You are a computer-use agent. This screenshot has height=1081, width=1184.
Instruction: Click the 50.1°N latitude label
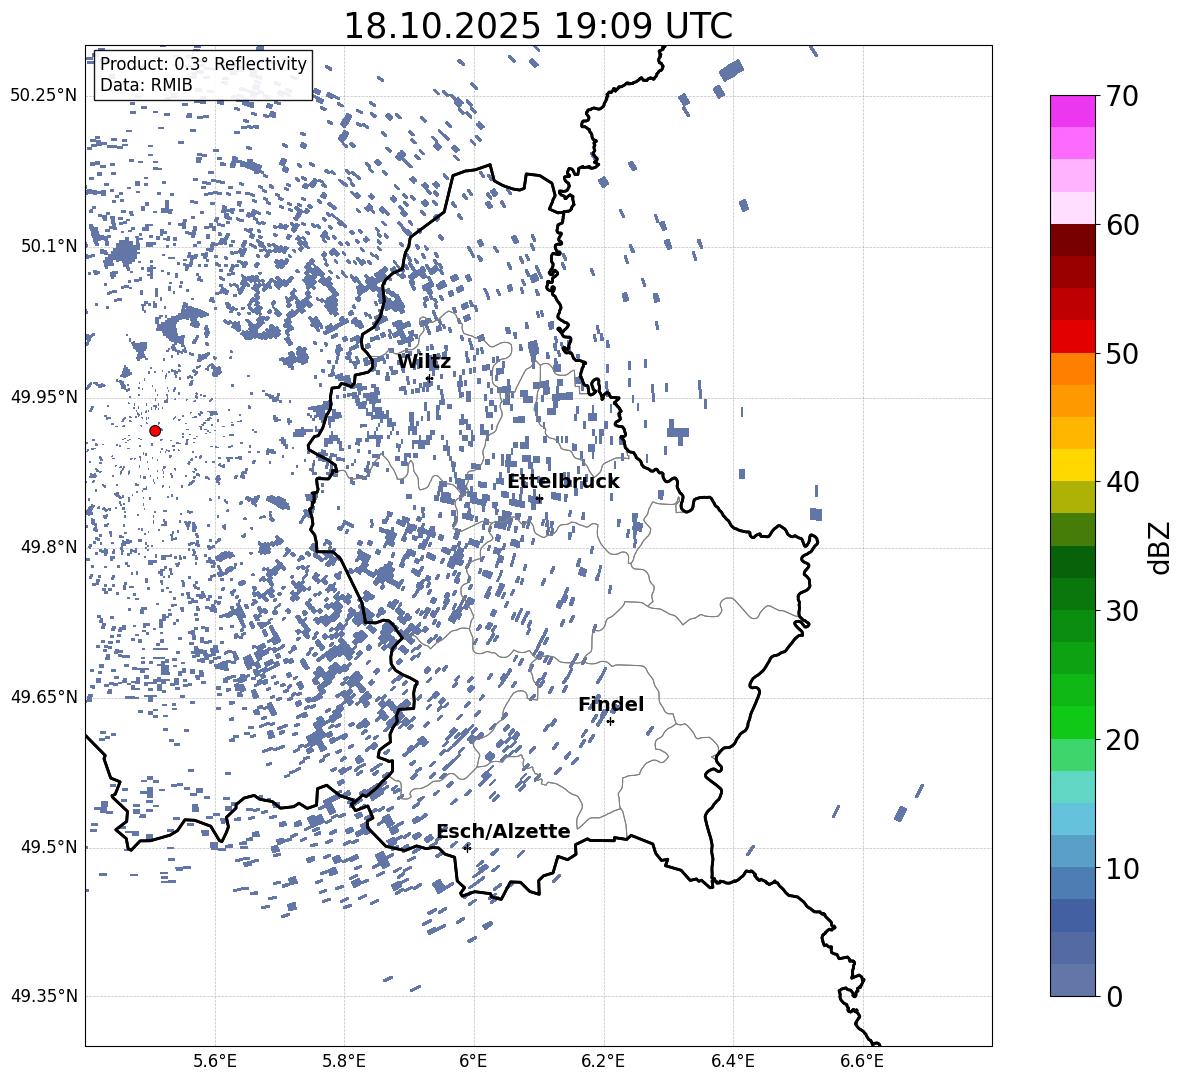coord(48,246)
